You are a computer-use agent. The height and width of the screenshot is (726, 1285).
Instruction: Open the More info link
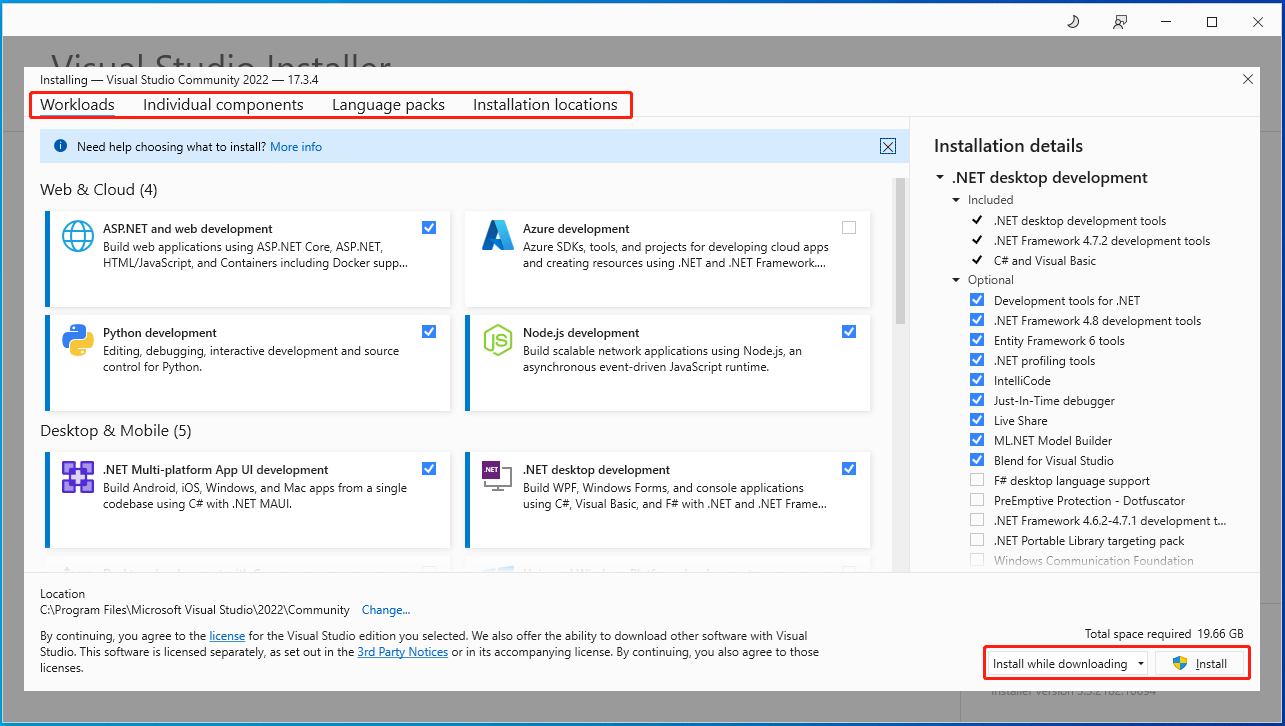296,147
